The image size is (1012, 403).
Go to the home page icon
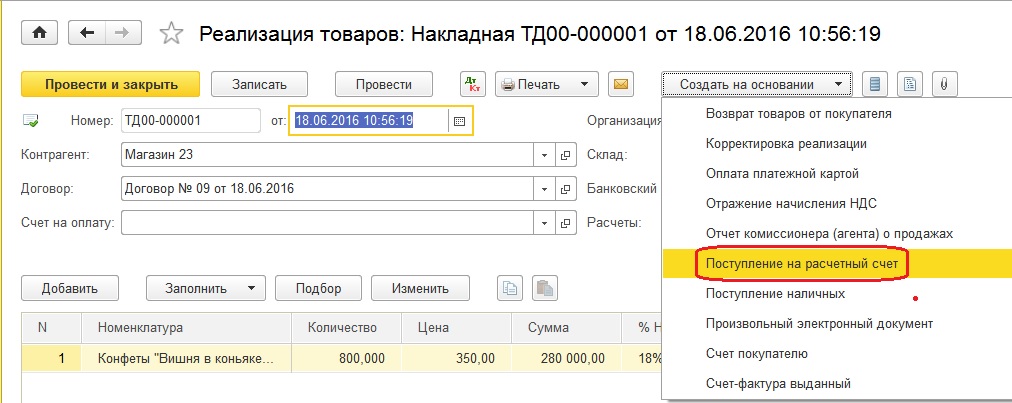click(x=40, y=32)
